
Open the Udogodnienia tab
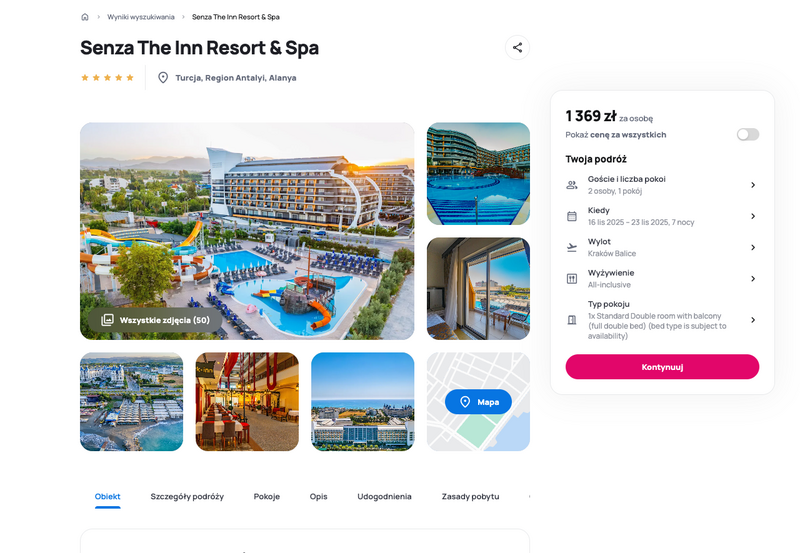(x=384, y=496)
